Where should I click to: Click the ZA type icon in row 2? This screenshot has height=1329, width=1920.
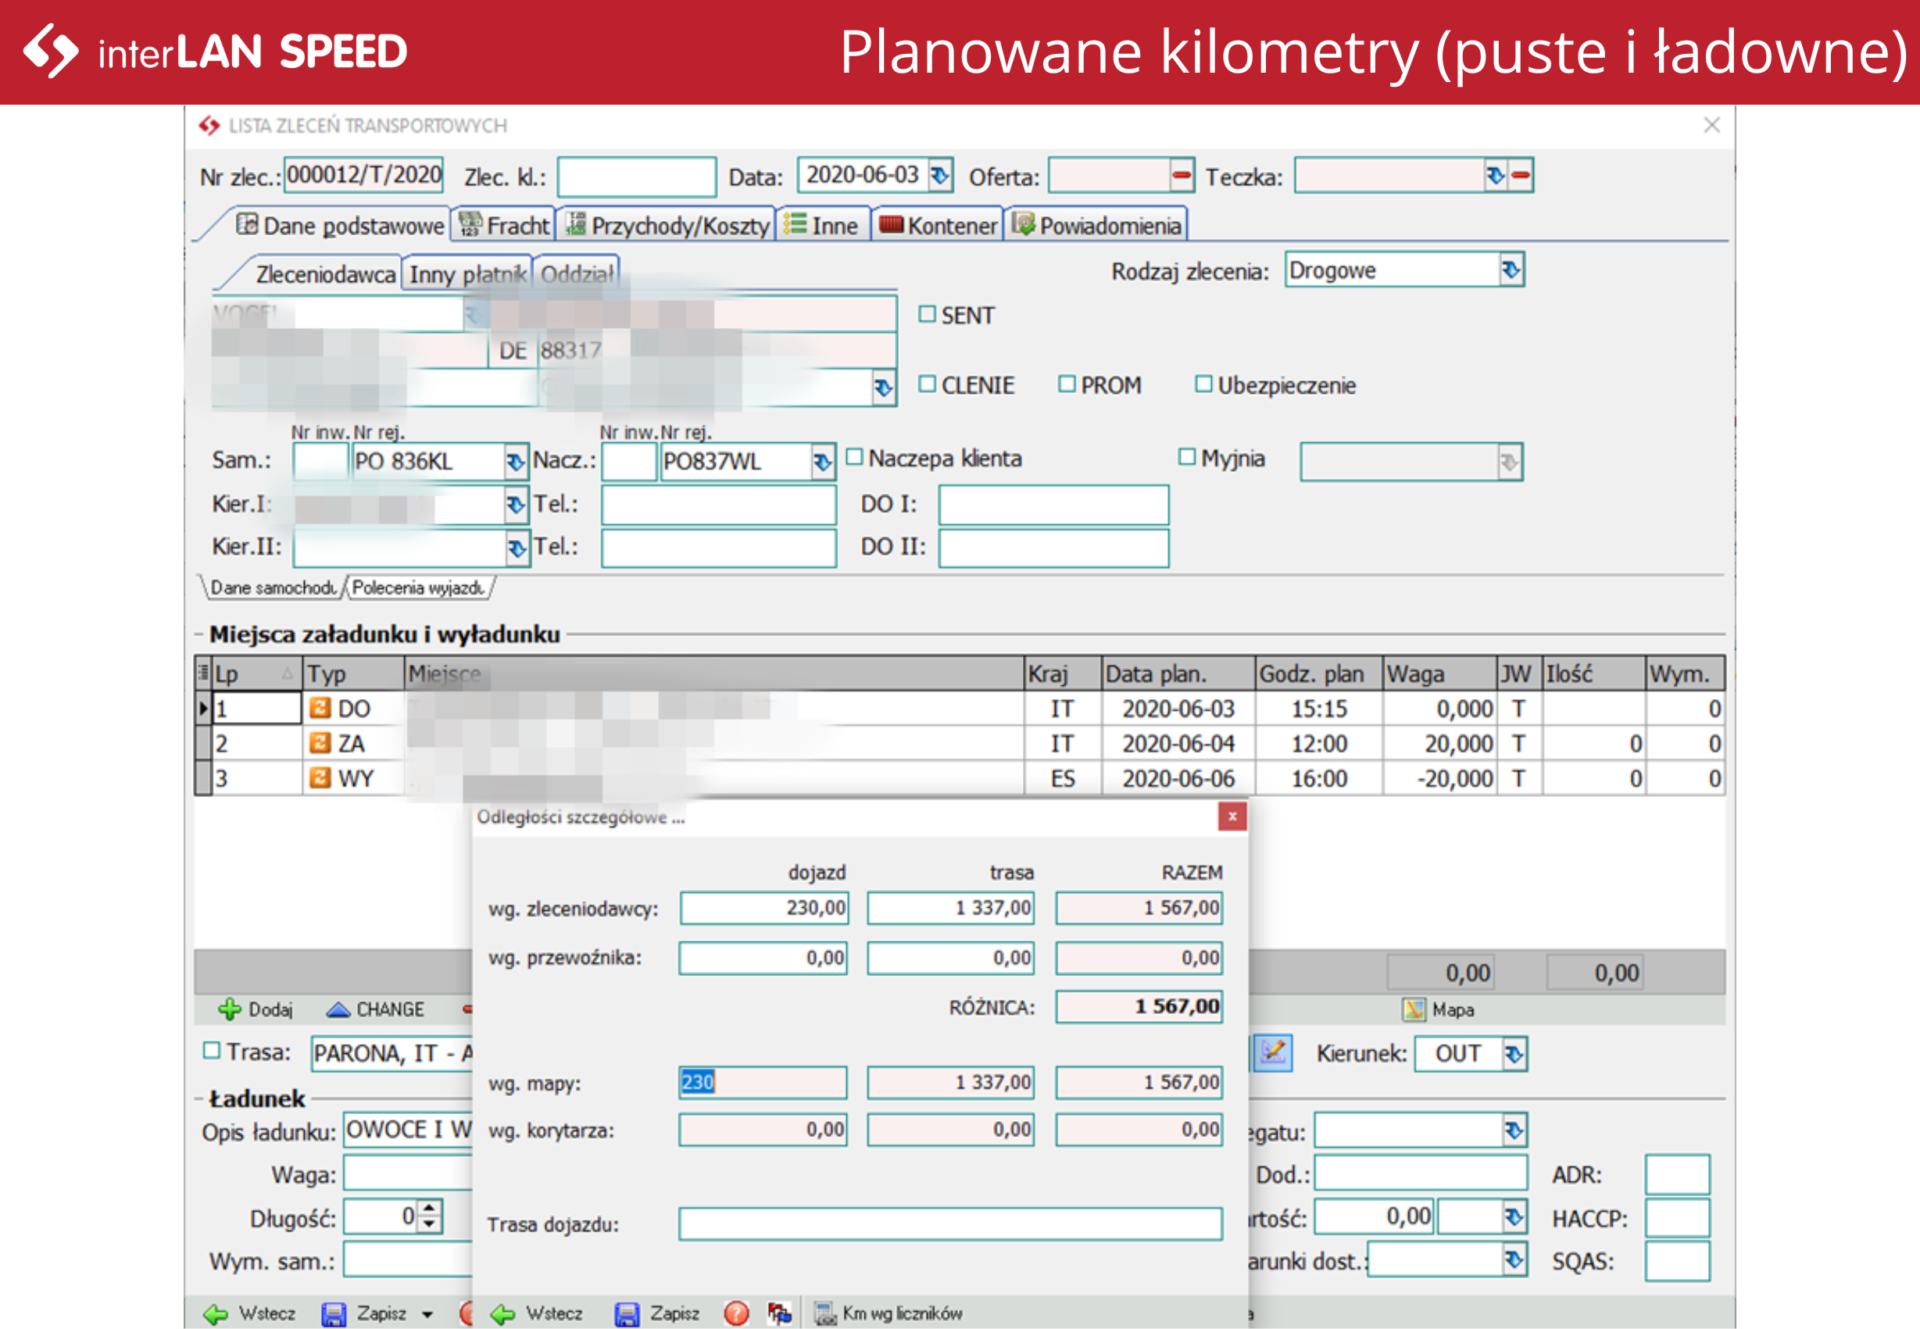point(320,743)
